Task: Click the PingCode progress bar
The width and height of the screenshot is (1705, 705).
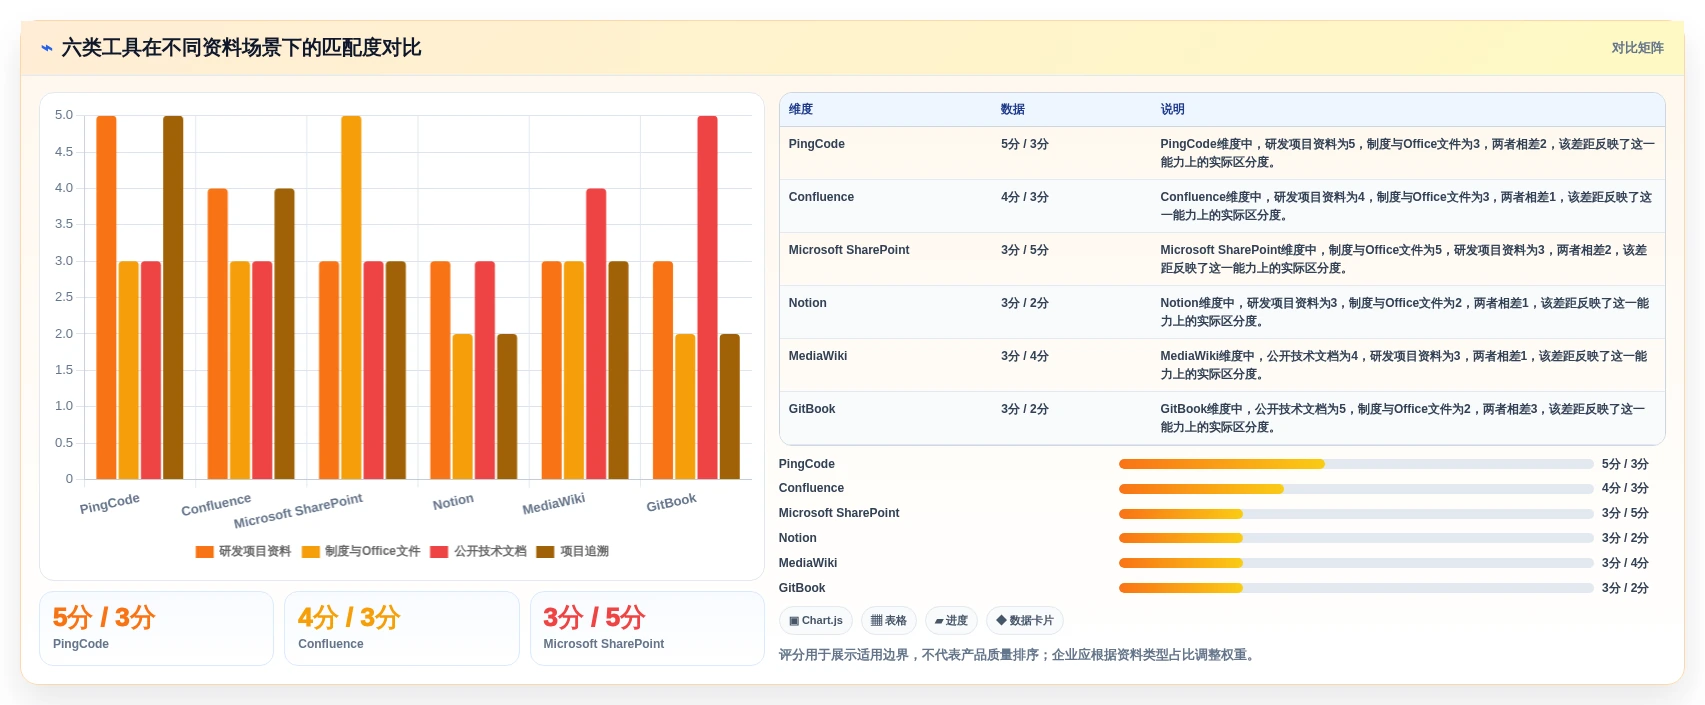Action: click(x=1356, y=464)
